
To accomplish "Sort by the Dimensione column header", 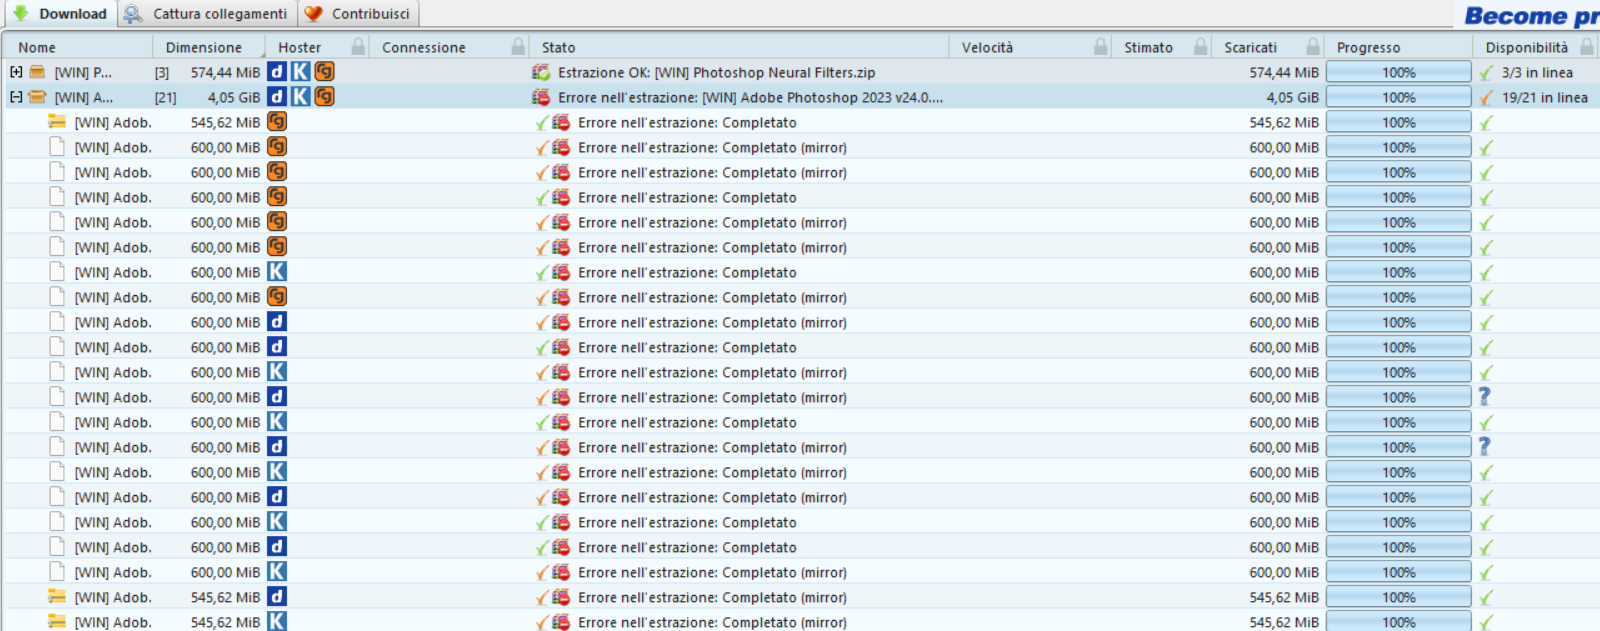I will tap(204, 47).
